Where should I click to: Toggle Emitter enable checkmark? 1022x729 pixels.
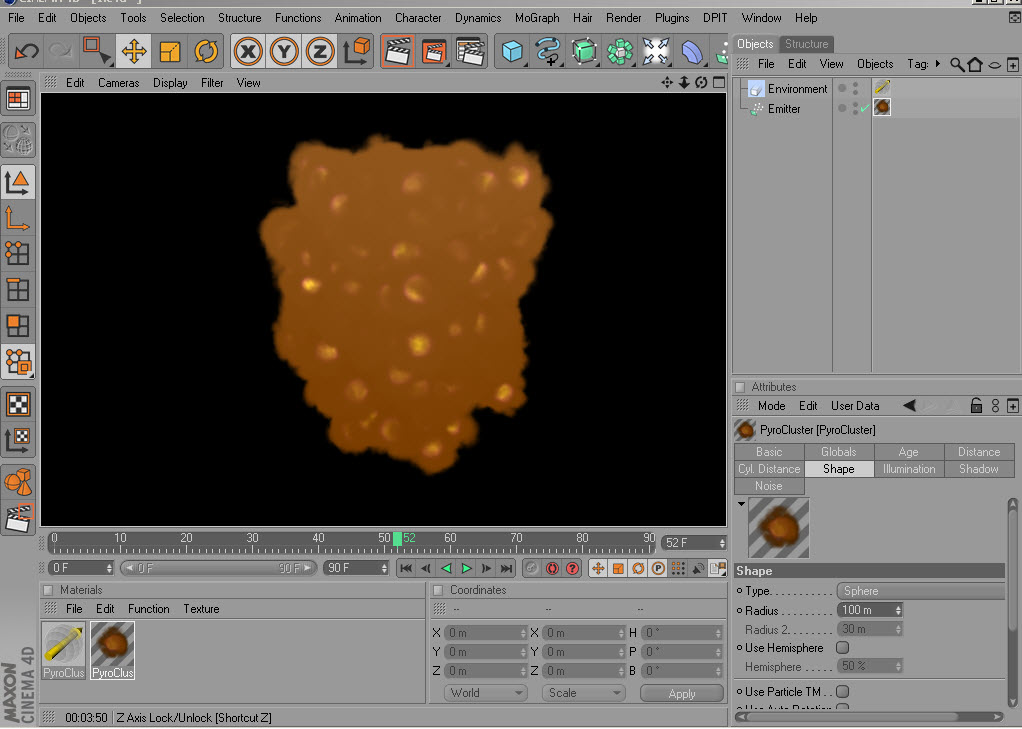(865, 108)
